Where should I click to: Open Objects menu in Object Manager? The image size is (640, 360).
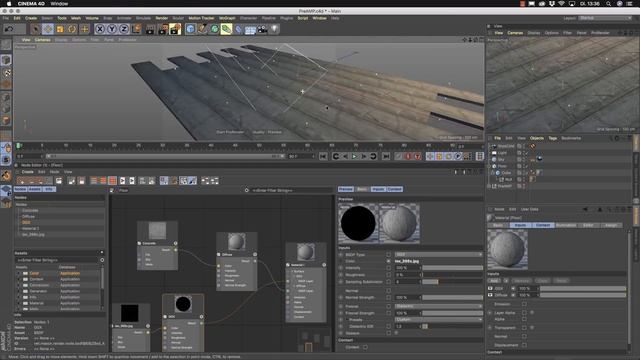point(537,138)
